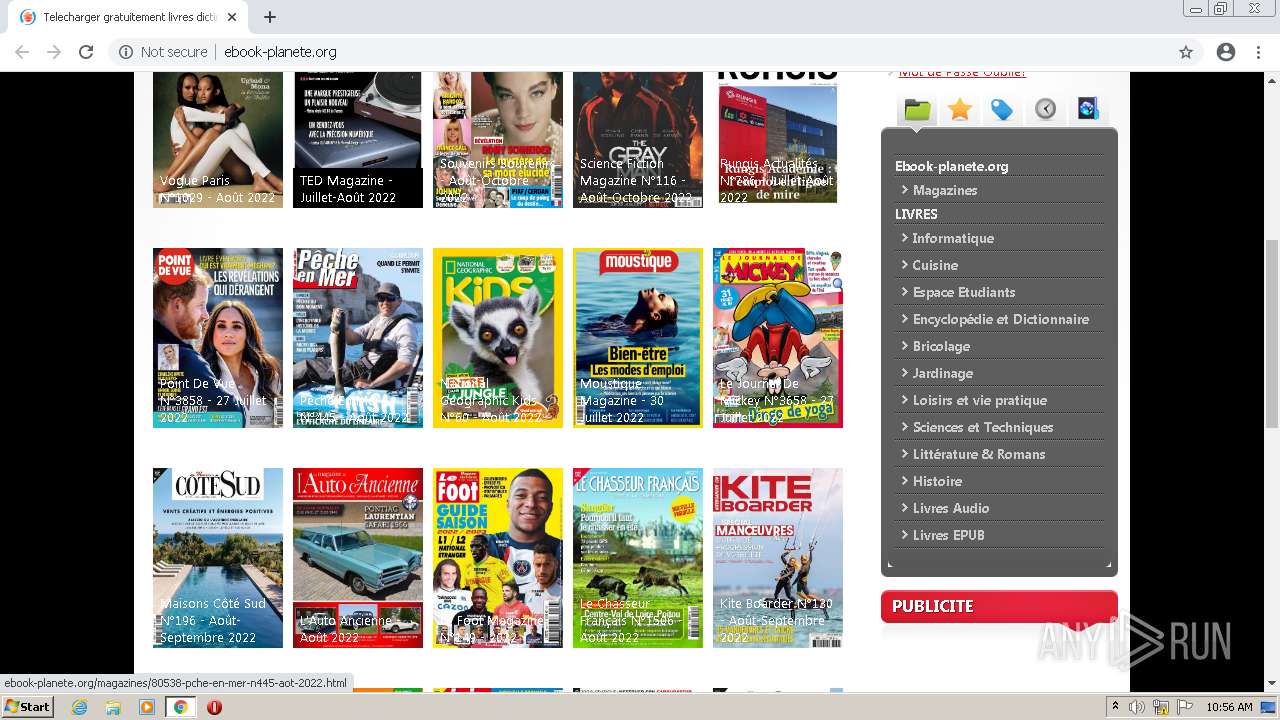View the Not secure site info icon
Image resolution: width=1280 pixels, height=720 pixels.
click(126, 52)
